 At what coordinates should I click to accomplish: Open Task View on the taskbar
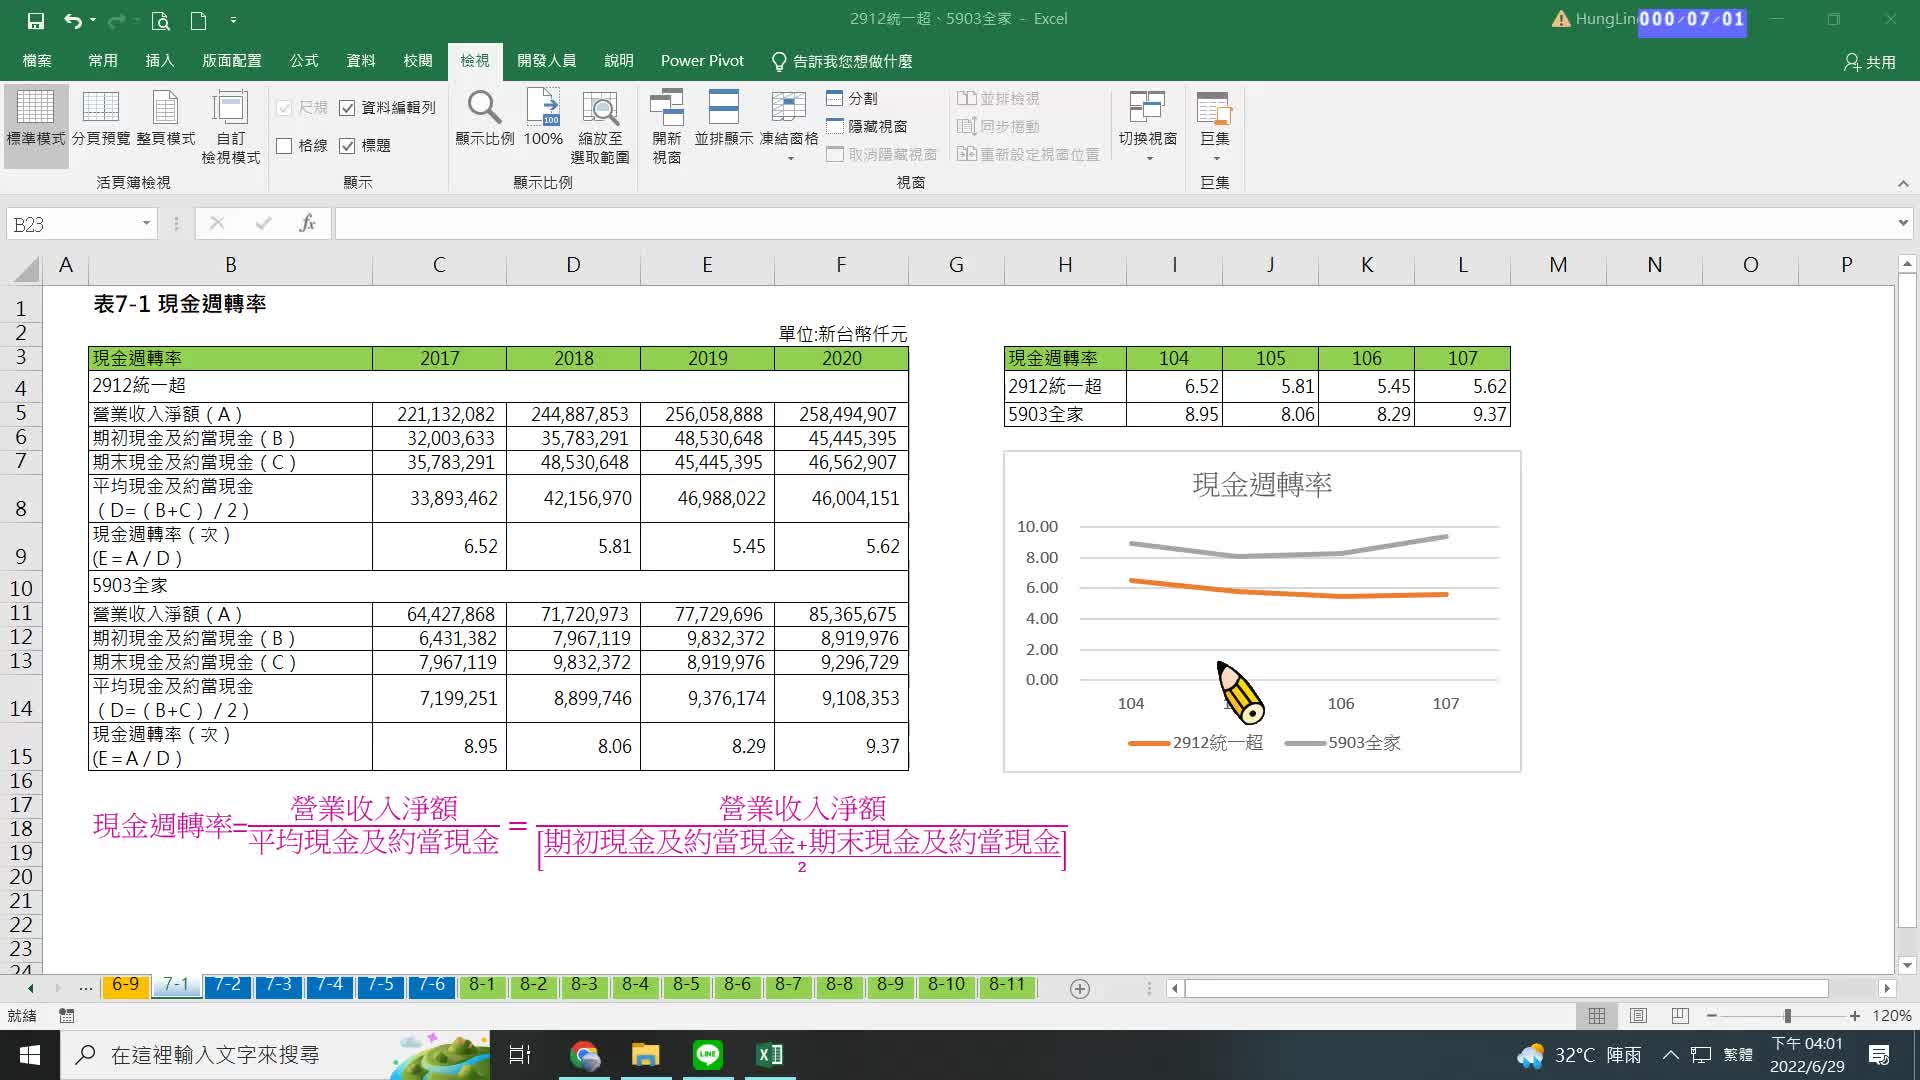520,1055
